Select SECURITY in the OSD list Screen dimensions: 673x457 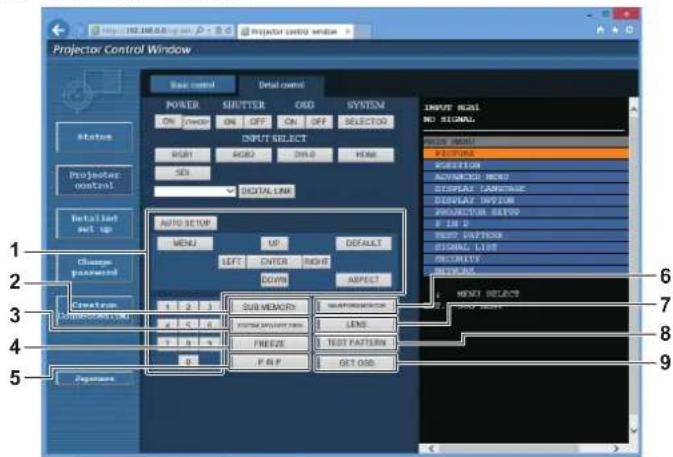[x=526, y=259]
